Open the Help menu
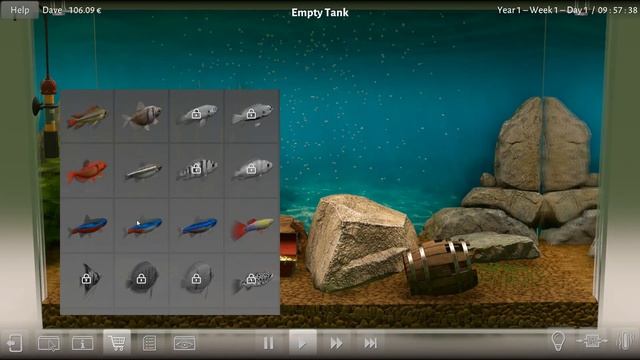This screenshot has height=360, width=640. [20, 10]
